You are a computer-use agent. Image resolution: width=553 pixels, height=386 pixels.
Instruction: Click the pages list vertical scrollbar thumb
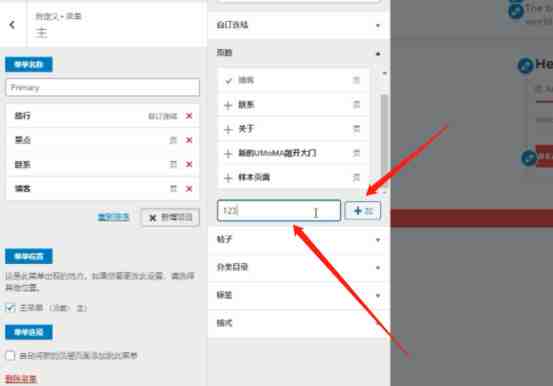tap(384, 139)
